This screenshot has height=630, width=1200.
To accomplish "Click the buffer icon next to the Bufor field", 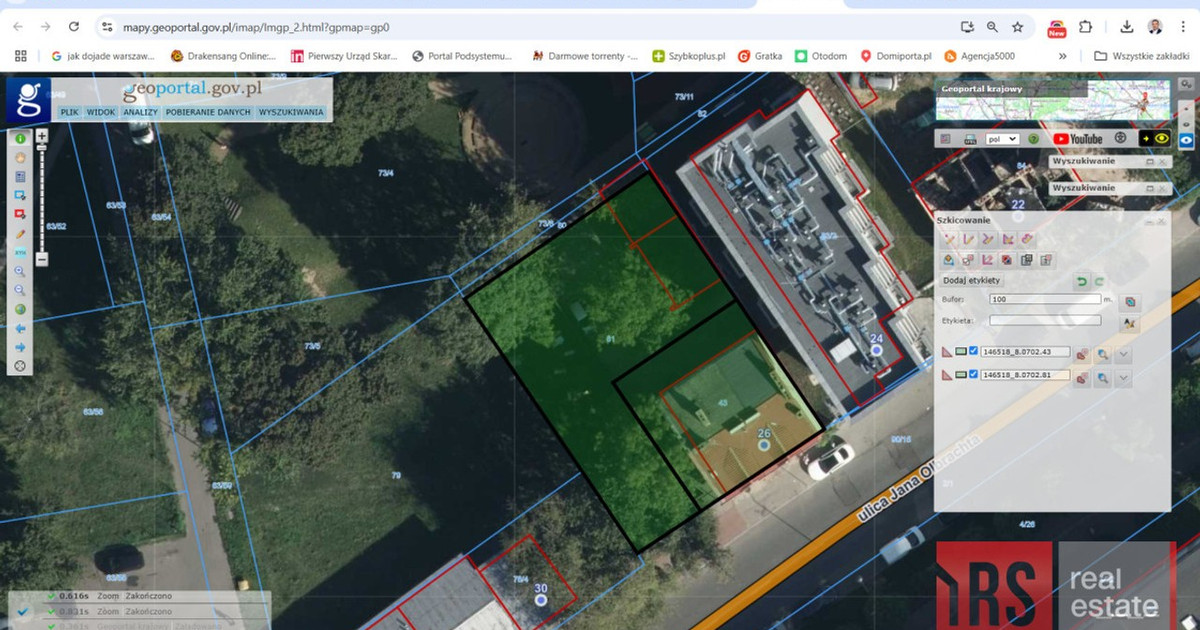I will click(1129, 301).
